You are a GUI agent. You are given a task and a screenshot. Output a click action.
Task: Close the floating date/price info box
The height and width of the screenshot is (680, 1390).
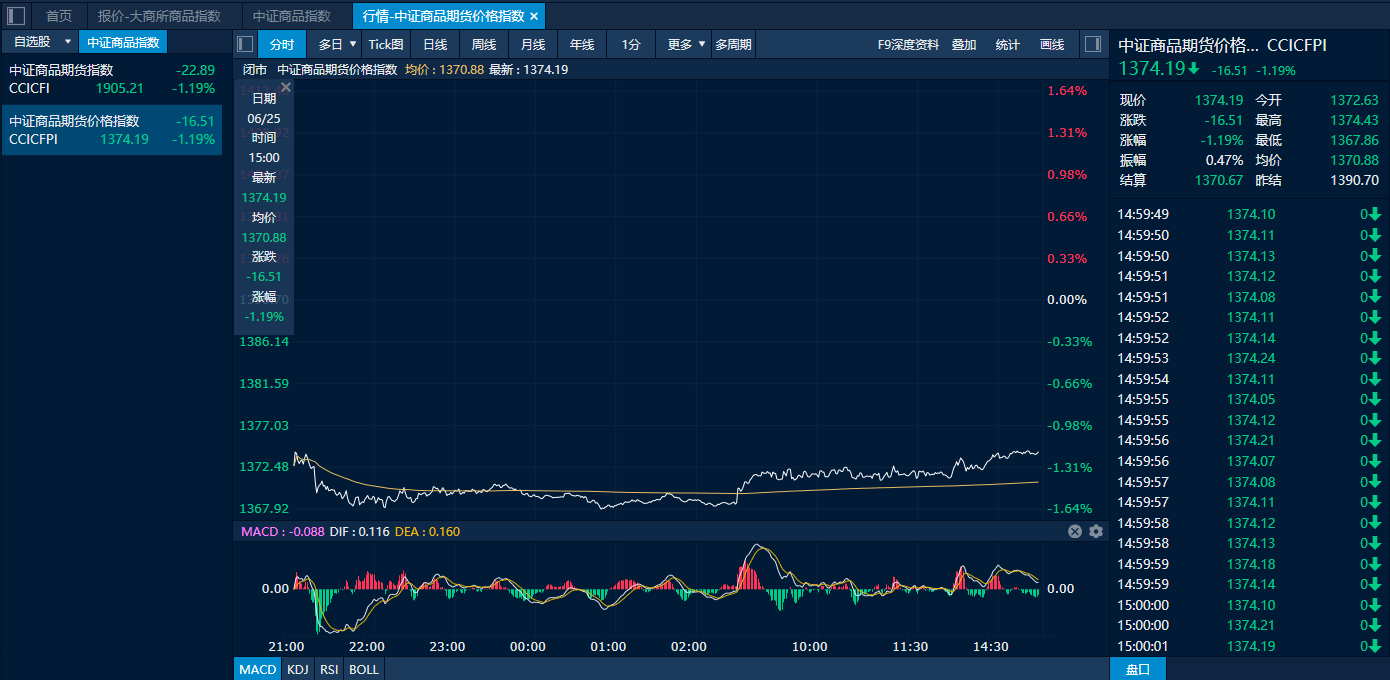(x=286, y=88)
